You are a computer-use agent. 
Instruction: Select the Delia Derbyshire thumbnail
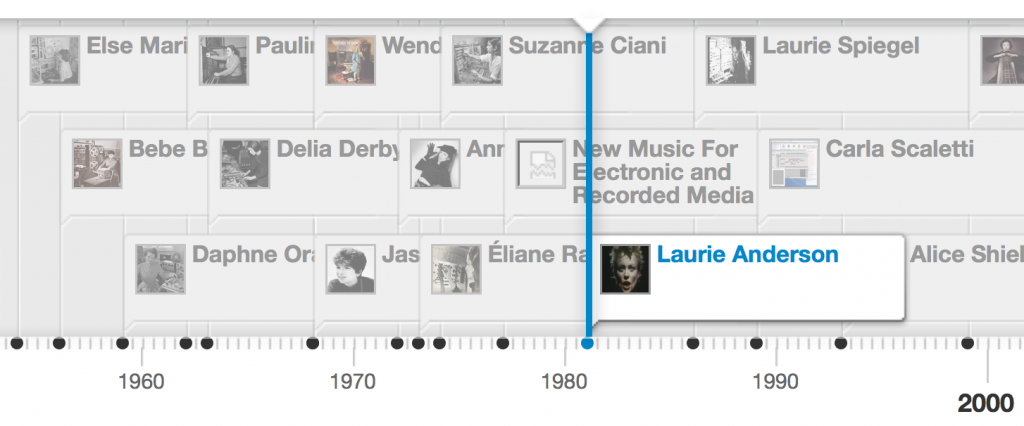click(x=245, y=164)
